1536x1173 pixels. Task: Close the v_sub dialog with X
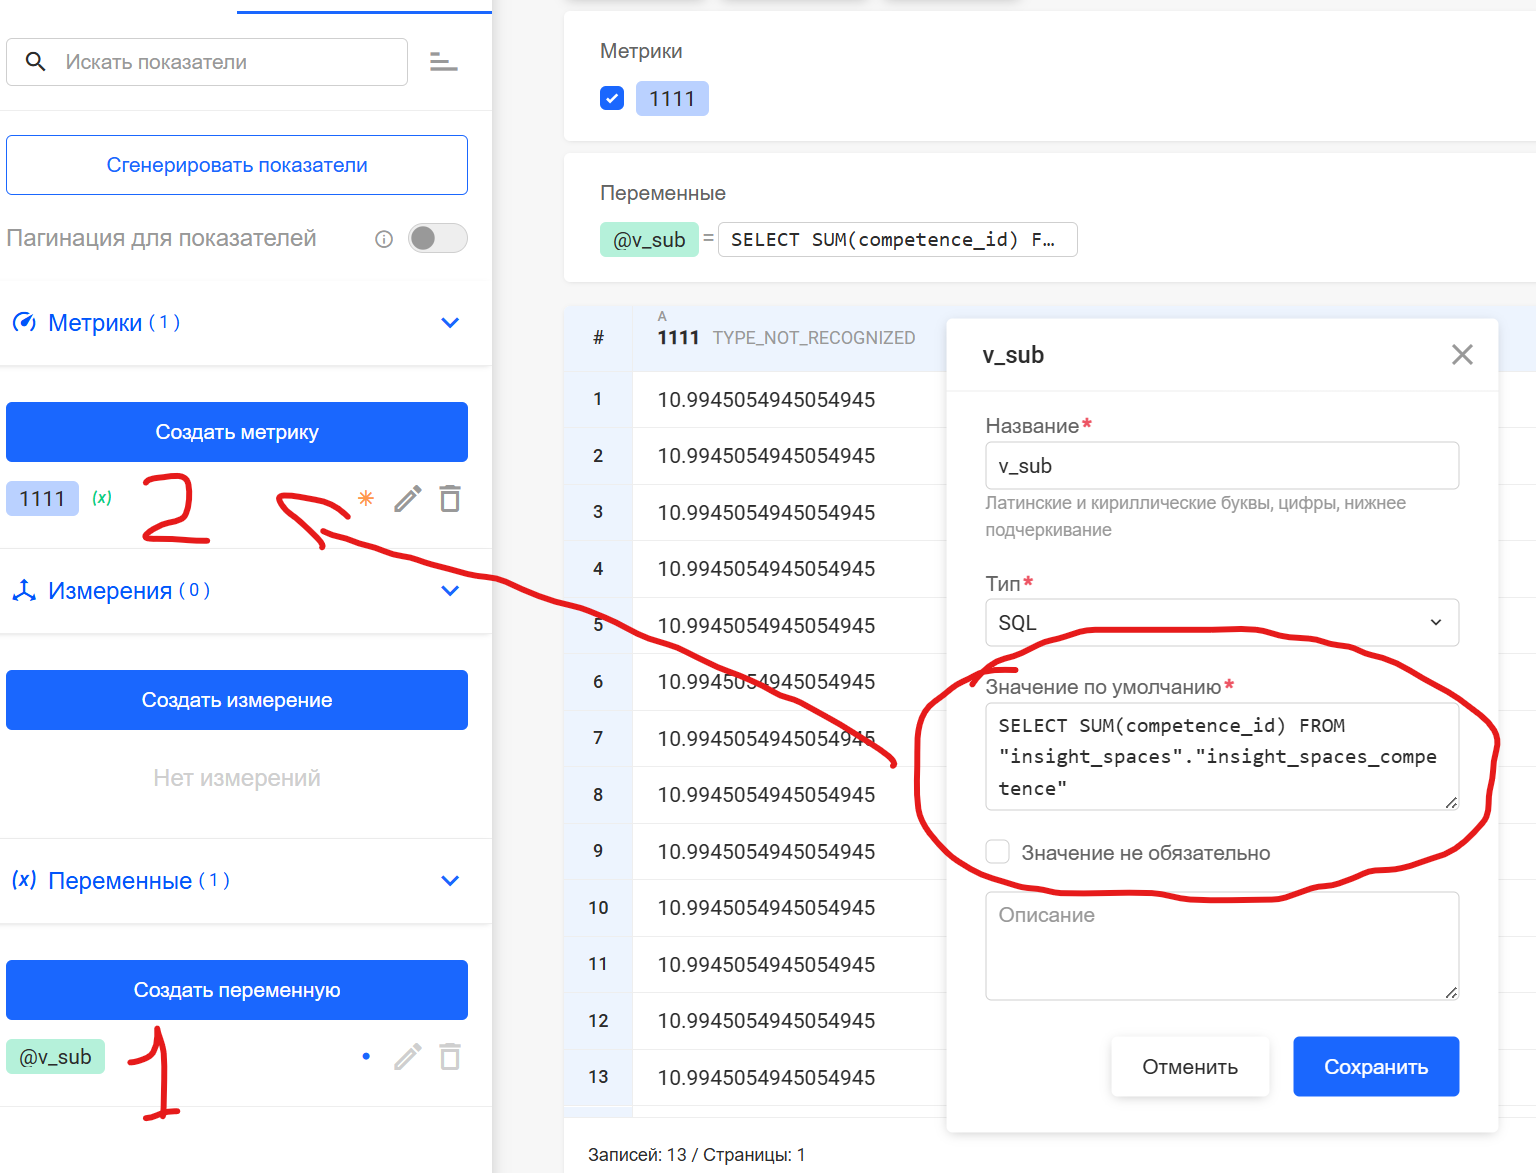(x=1461, y=355)
